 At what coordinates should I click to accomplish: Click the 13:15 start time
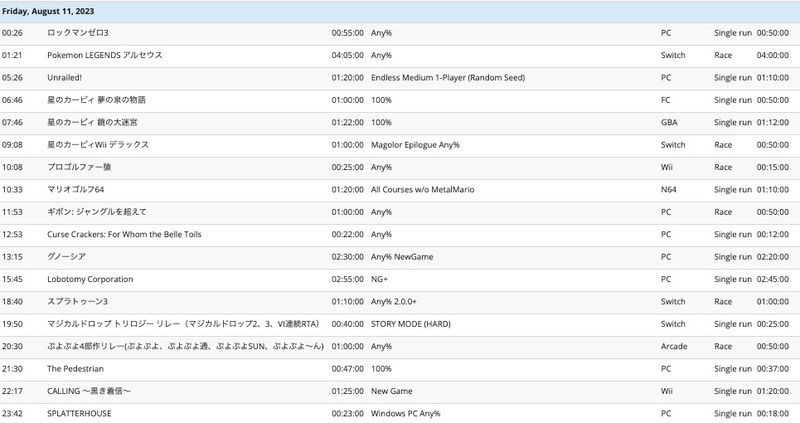pyautogui.click(x=12, y=257)
